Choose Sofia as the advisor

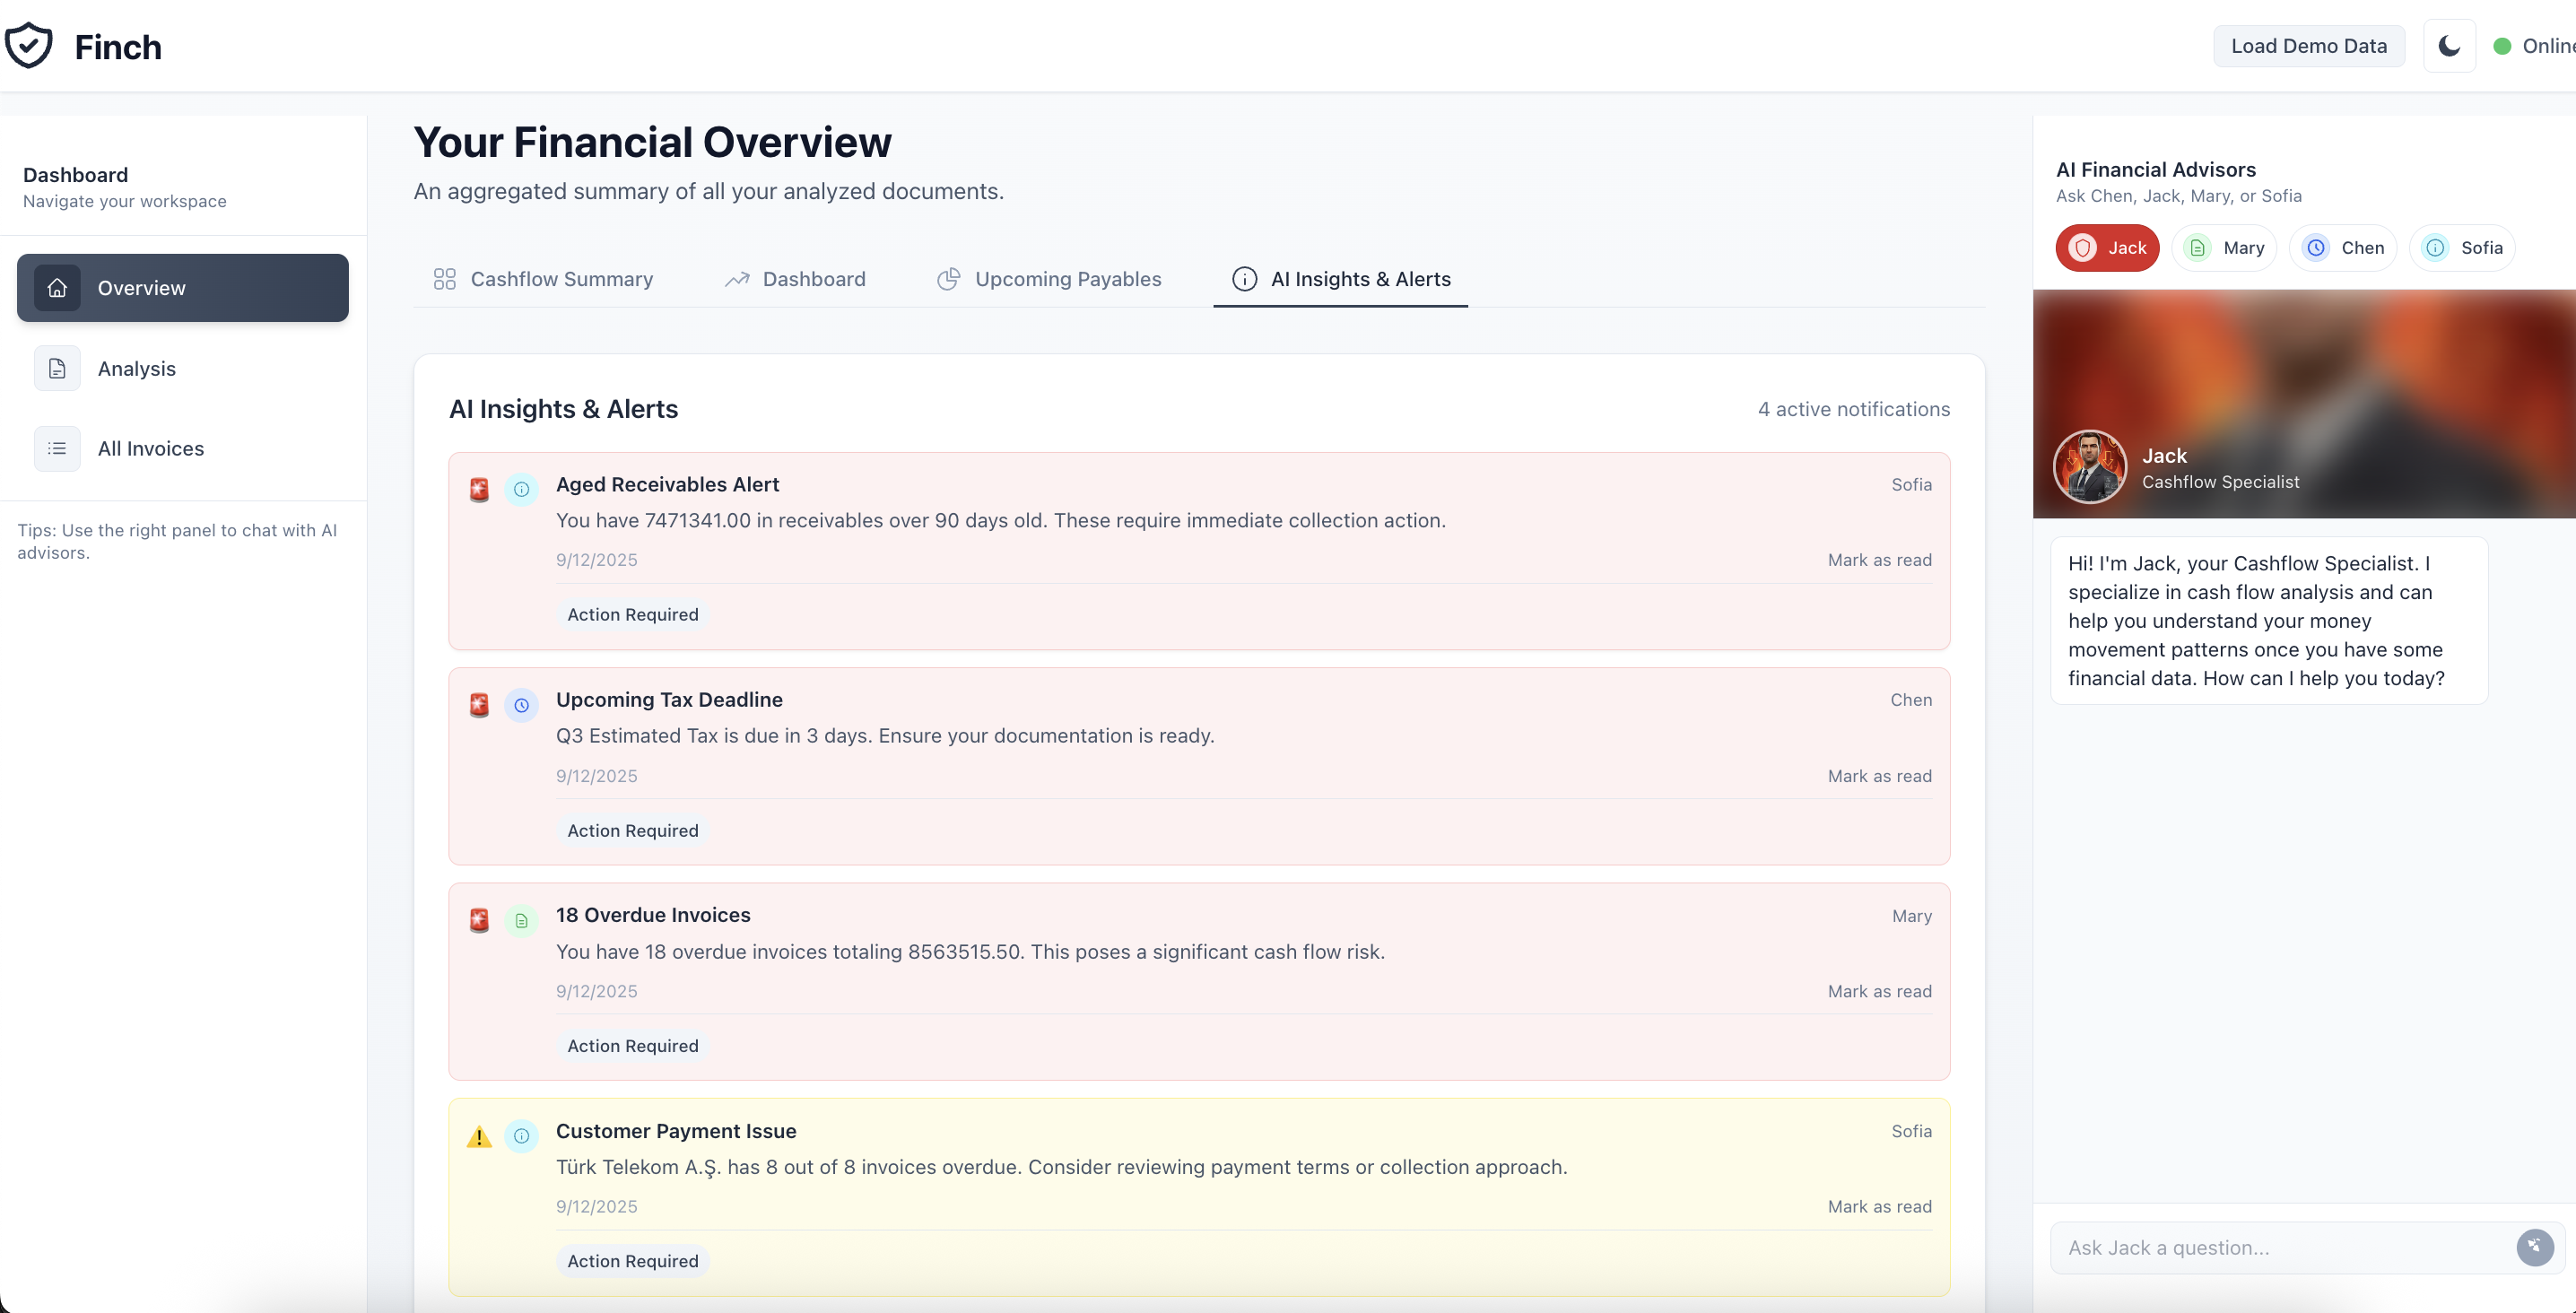point(2462,248)
